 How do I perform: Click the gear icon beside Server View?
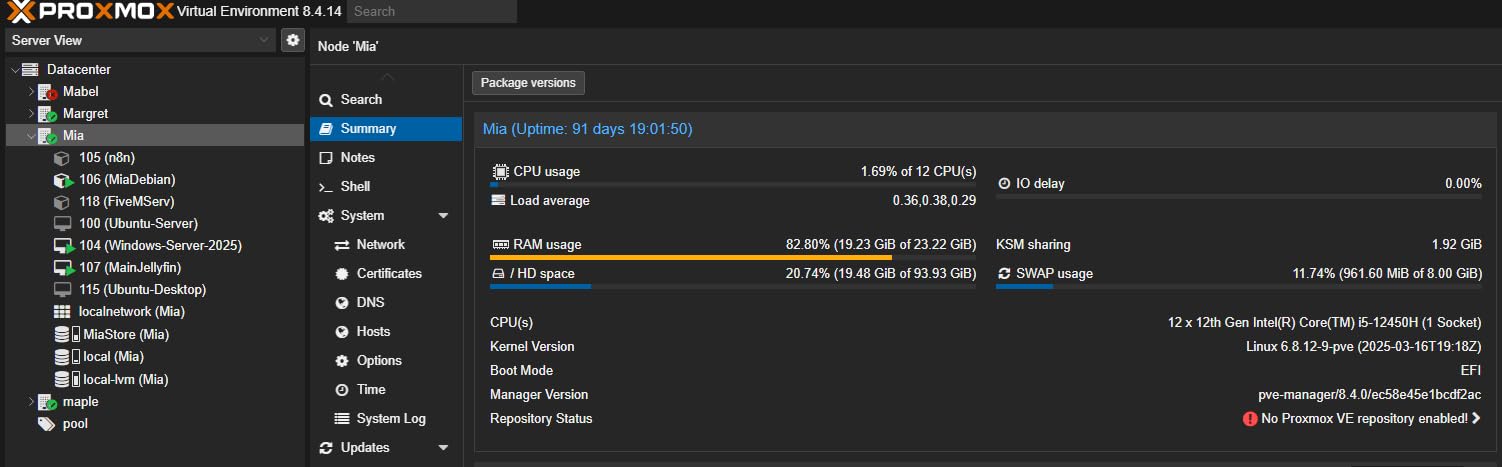(x=292, y=40)
